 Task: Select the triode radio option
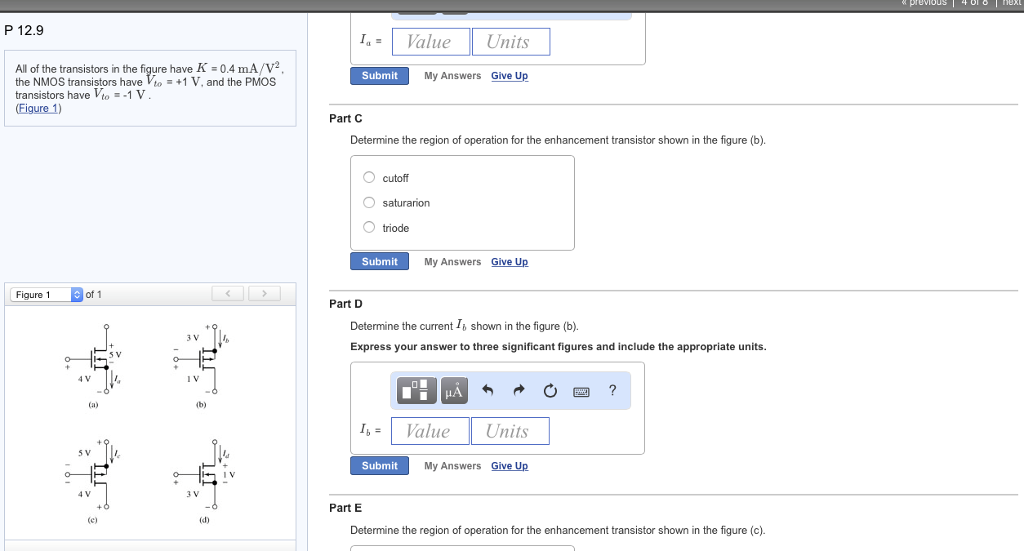click(x=369, y=227)
